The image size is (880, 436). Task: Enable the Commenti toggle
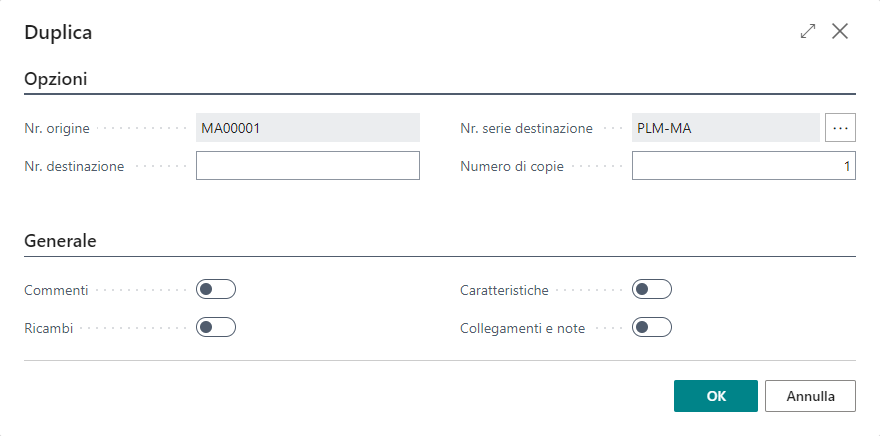216,290
